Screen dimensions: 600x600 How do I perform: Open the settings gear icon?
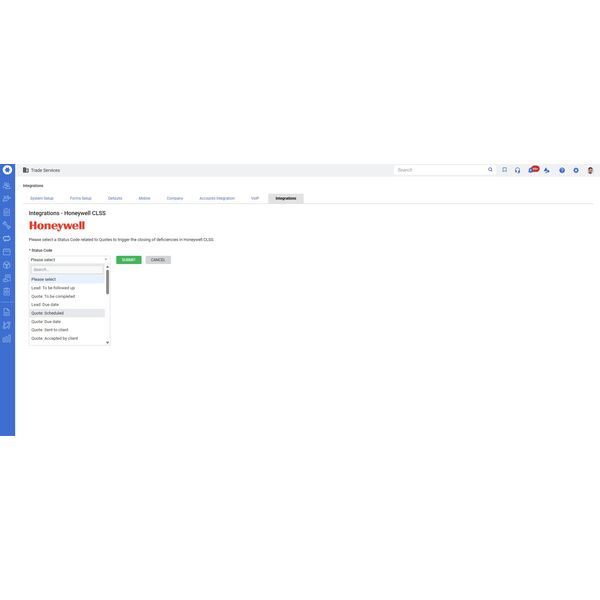(576, 170)
